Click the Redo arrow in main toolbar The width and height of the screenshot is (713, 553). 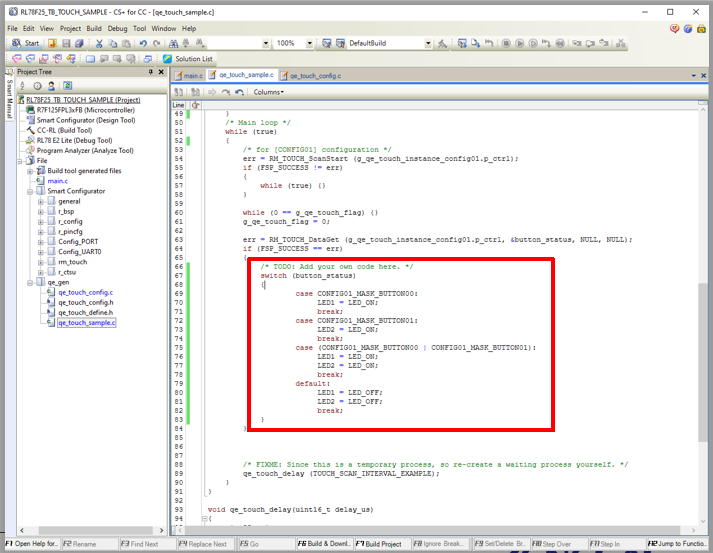(x=157, y=43)
